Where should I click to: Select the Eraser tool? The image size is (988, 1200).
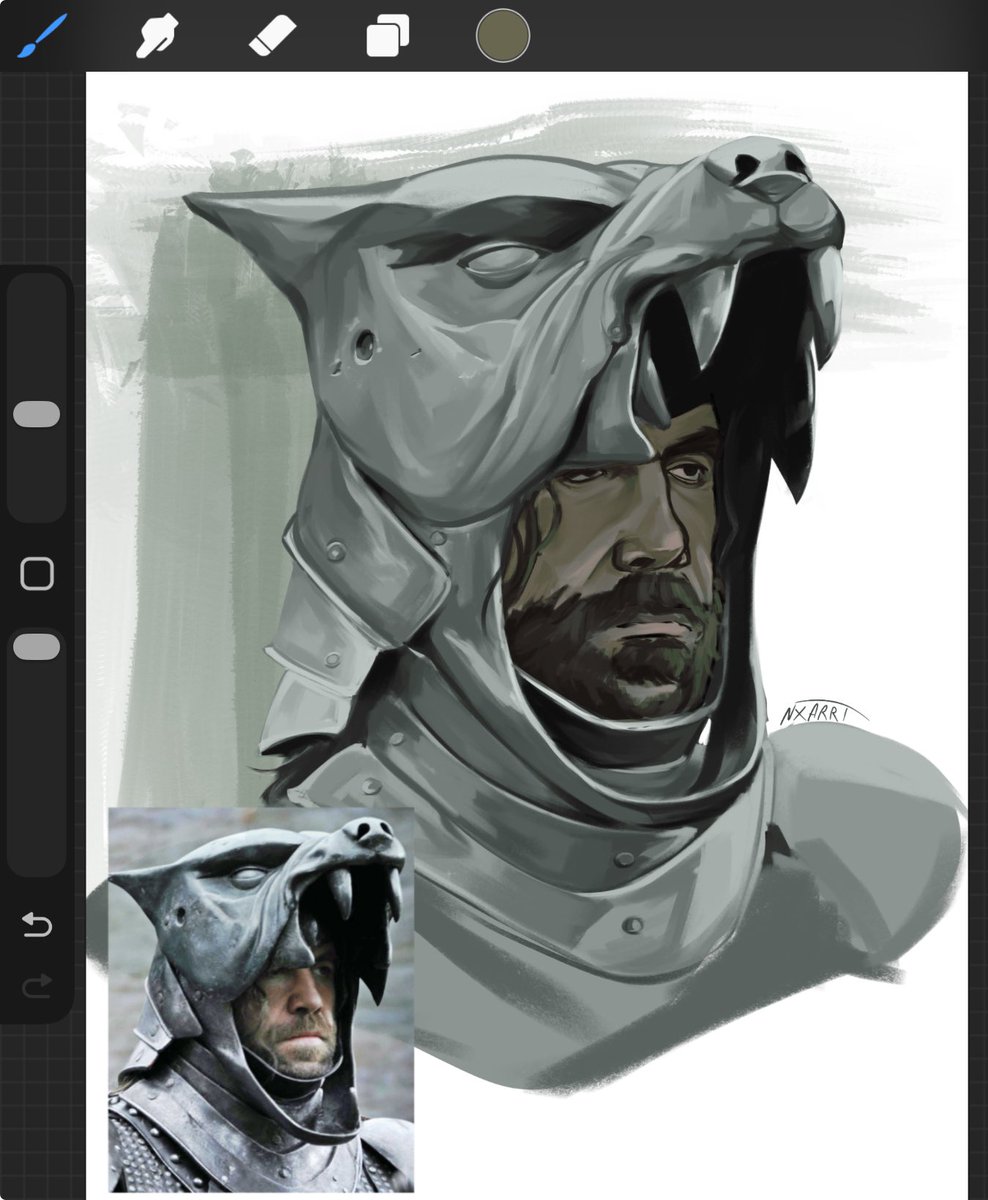273,36
